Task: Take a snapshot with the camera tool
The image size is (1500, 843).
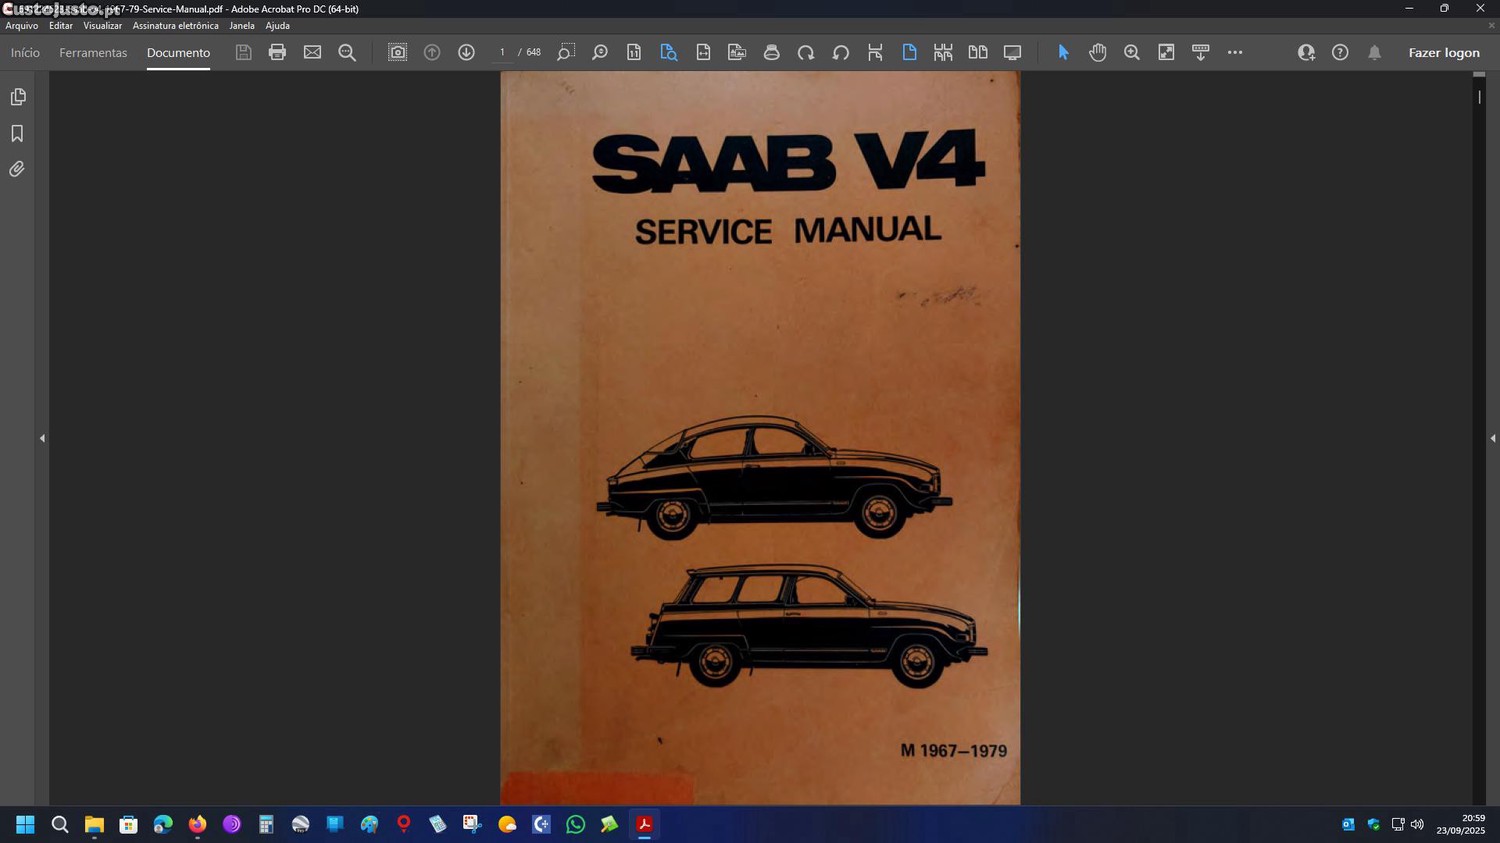Action: (397, 52)
